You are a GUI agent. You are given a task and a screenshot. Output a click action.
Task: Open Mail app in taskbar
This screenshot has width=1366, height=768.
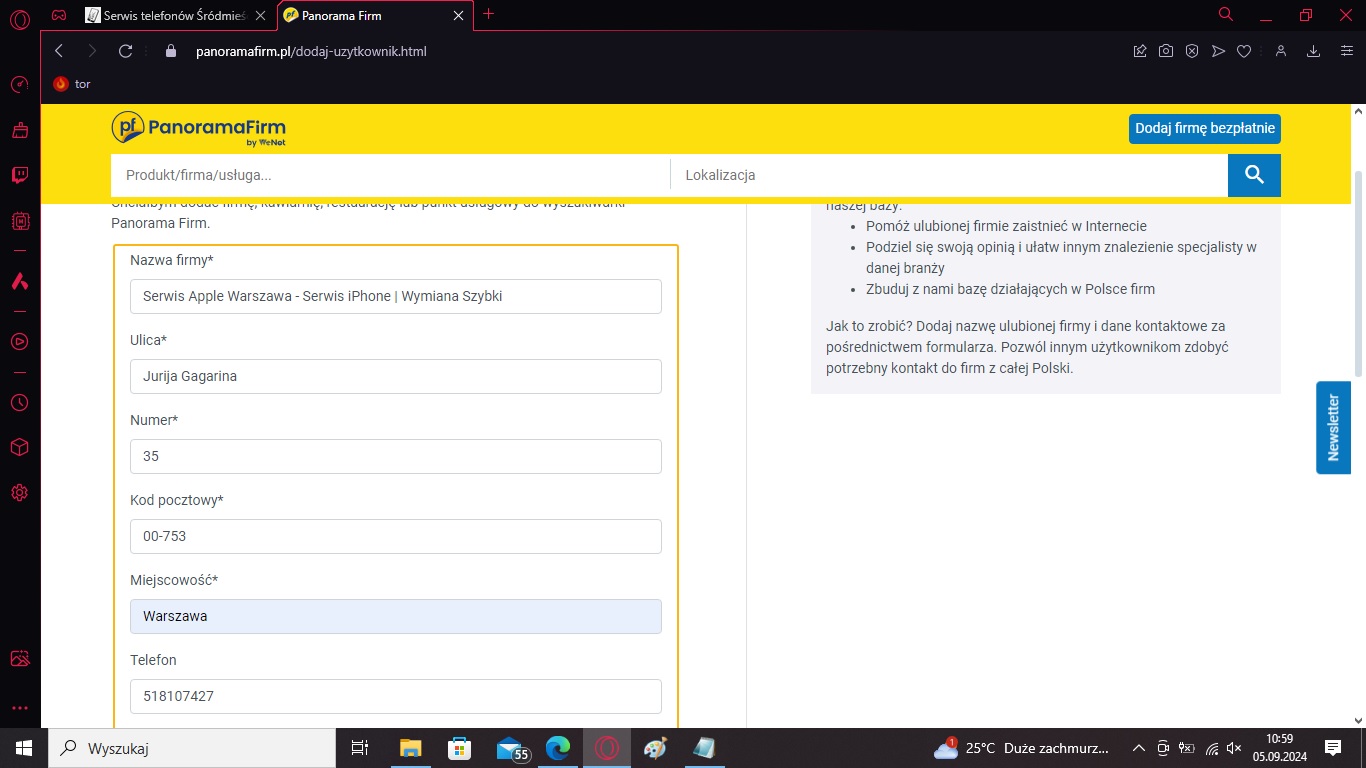pyautogui.click(x=511, y=748)
